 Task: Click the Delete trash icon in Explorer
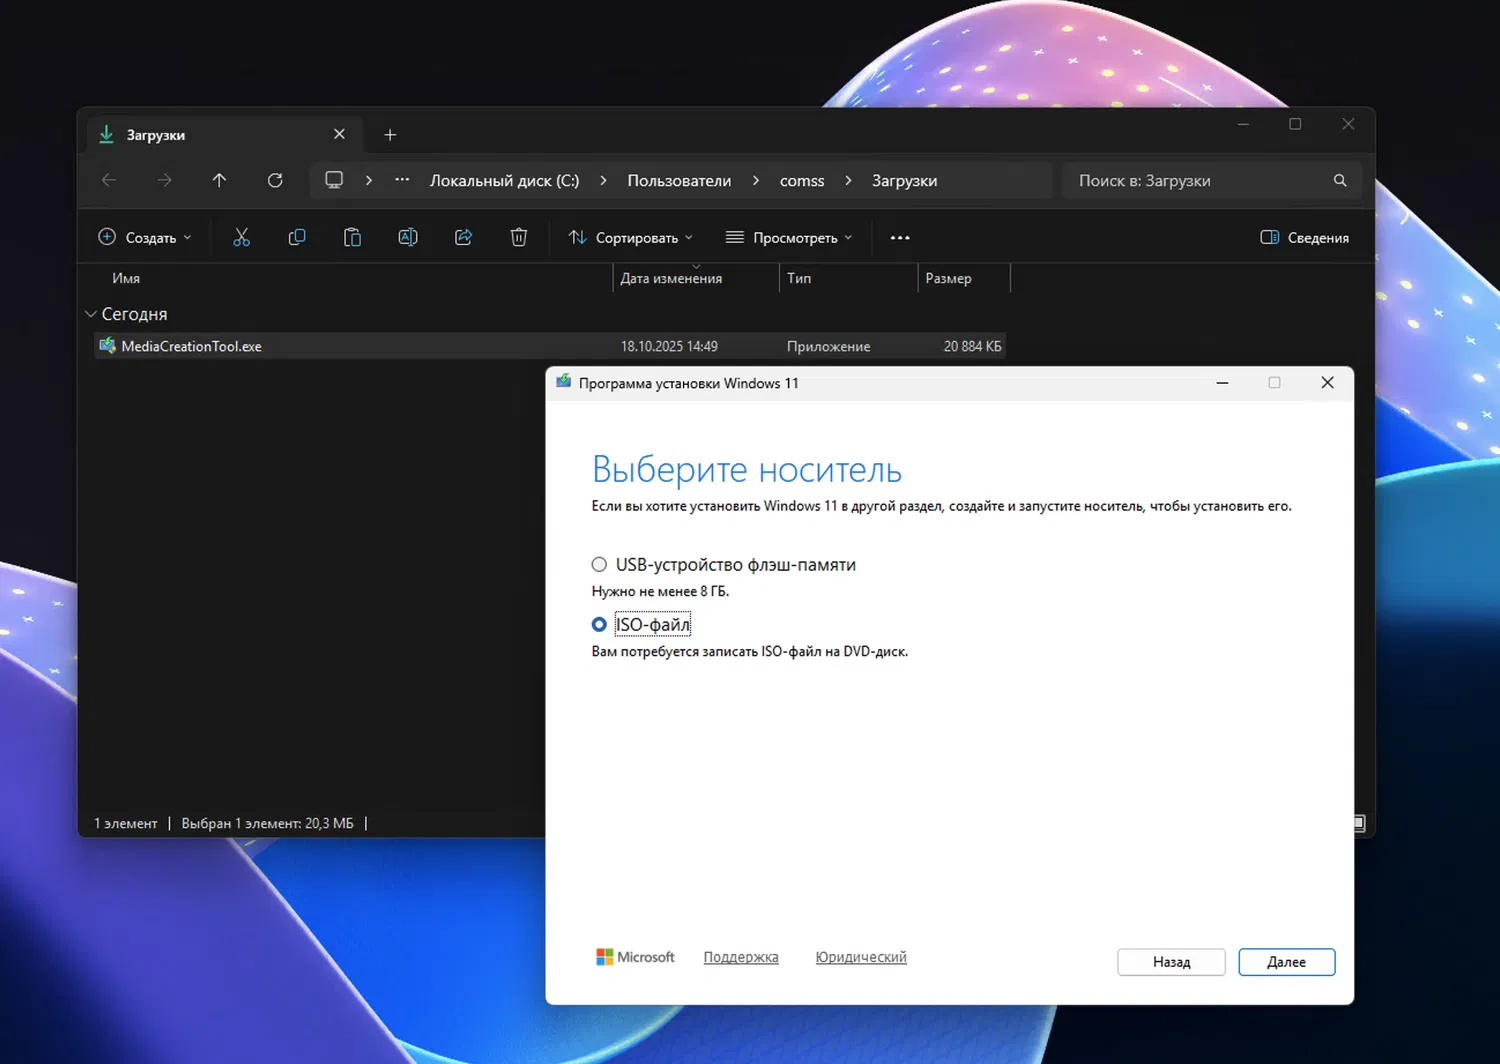pyautogui.click(x=518, y=238)
